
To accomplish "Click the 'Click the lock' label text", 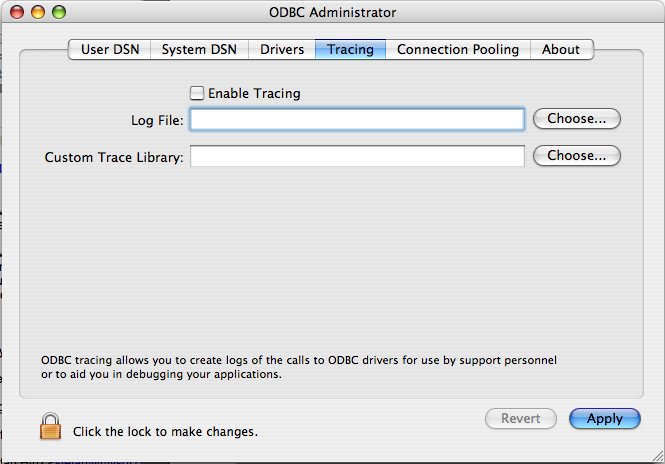I will pyautogui.click(x=165, y=432).
